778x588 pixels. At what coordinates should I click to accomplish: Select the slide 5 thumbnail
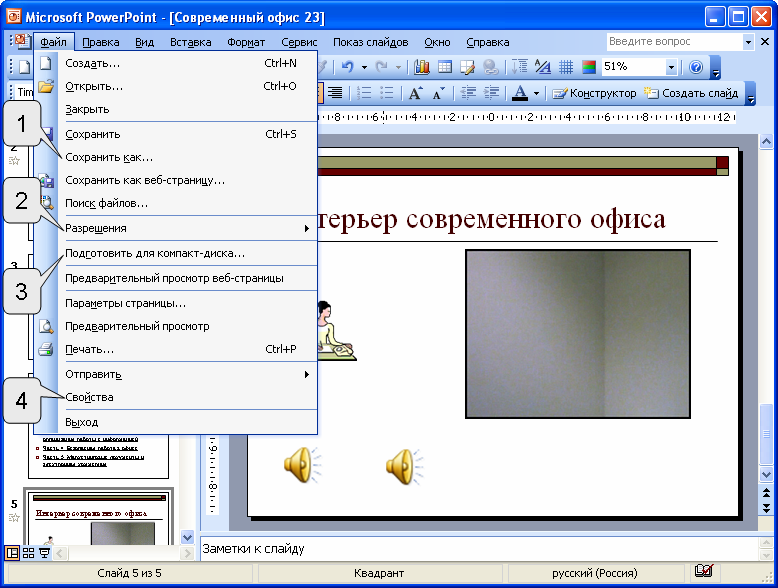point(98,517)
